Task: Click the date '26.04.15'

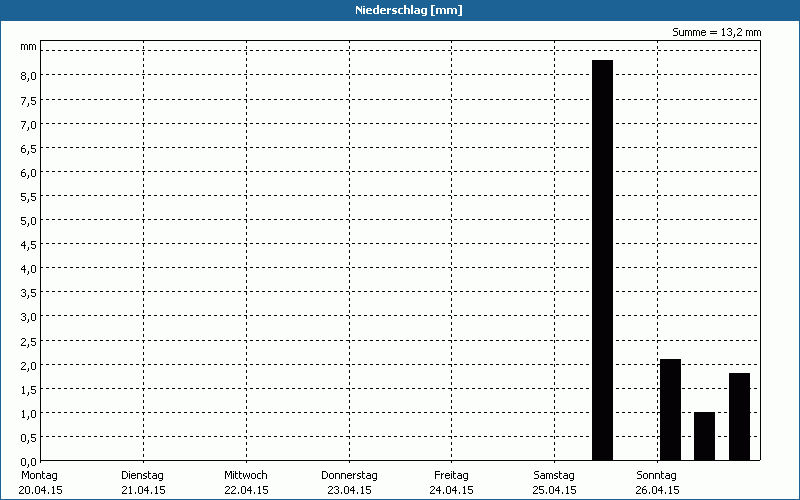Action: pyautogui.click(x=658, y=491)
